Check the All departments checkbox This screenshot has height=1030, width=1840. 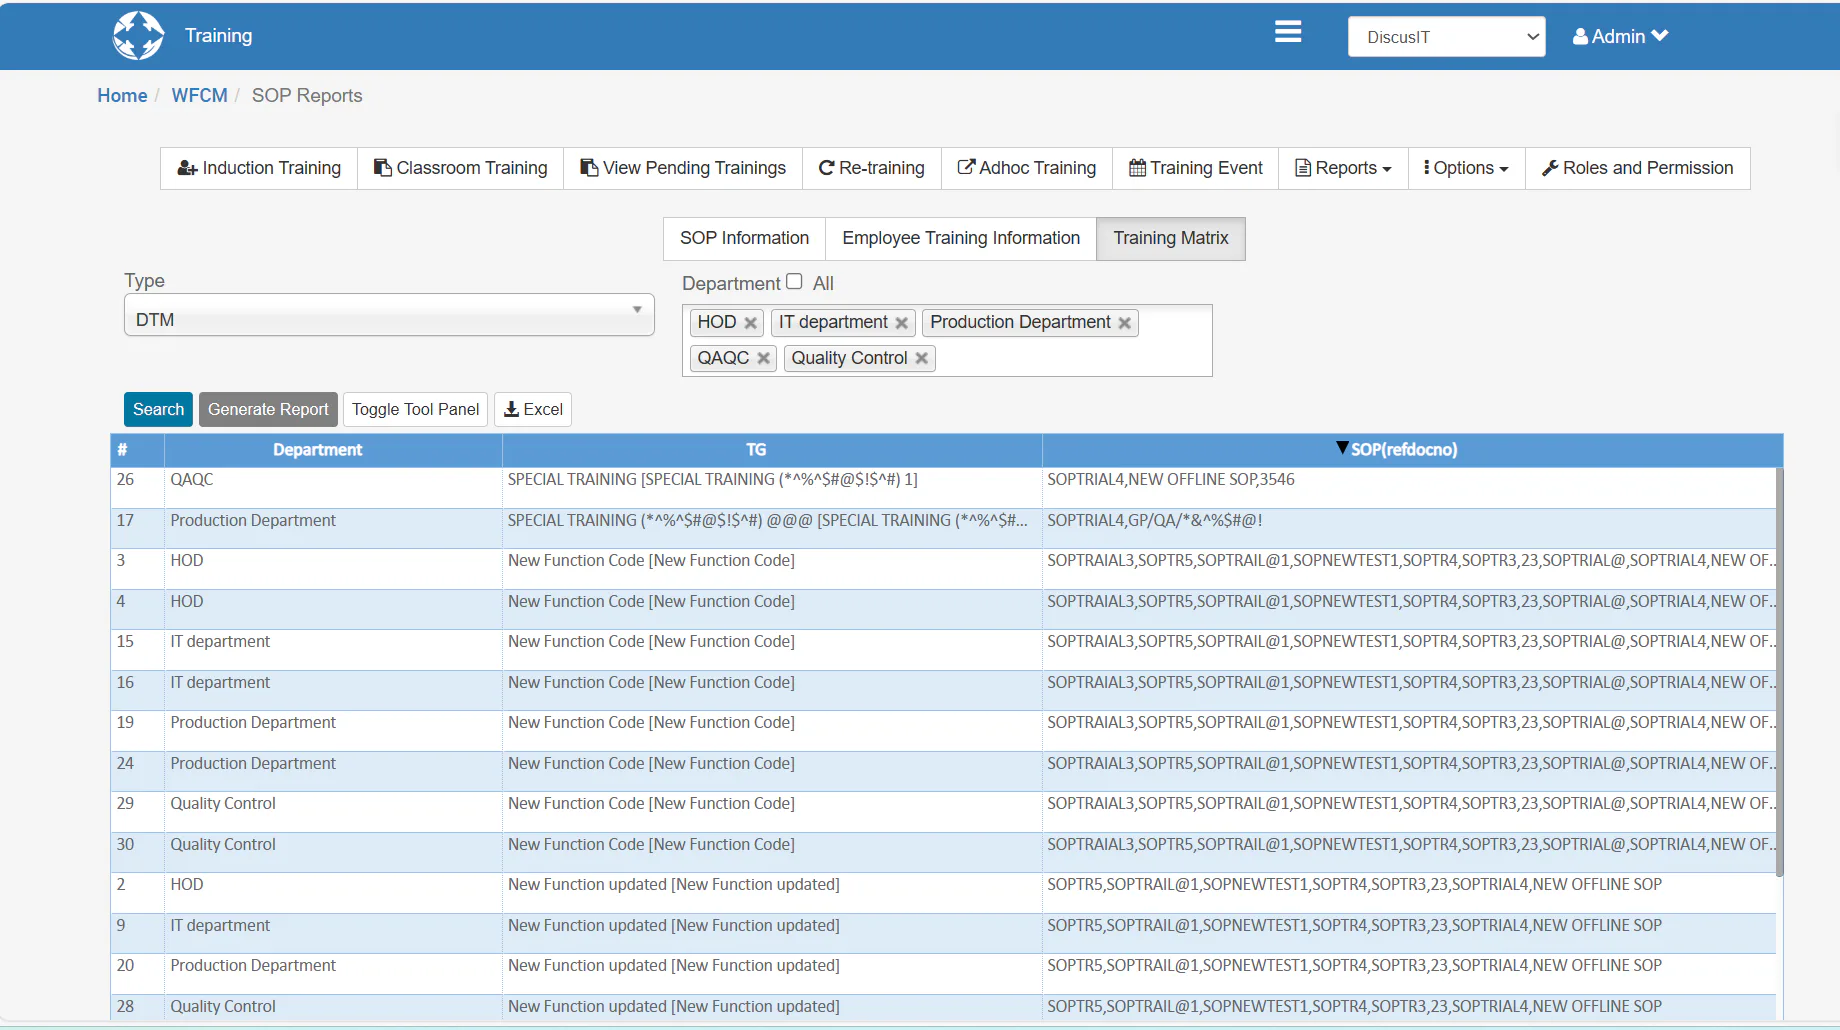coord(794,282)
